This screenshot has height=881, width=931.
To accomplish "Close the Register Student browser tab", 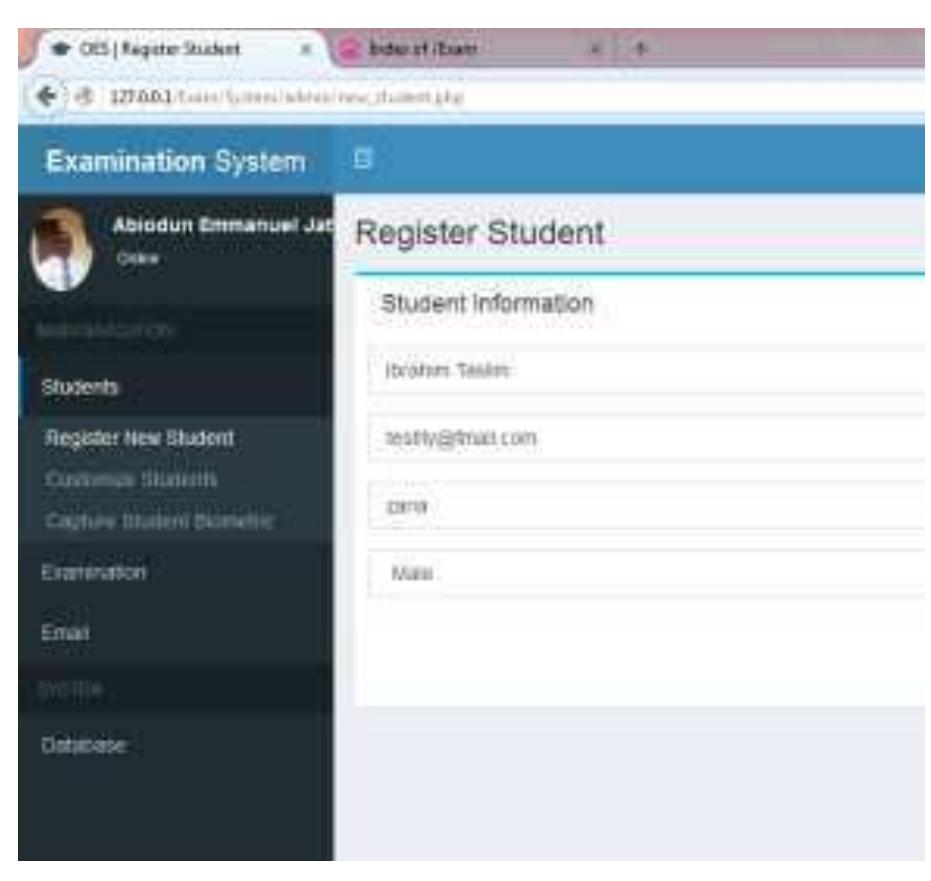I will (x=306, y=49).
